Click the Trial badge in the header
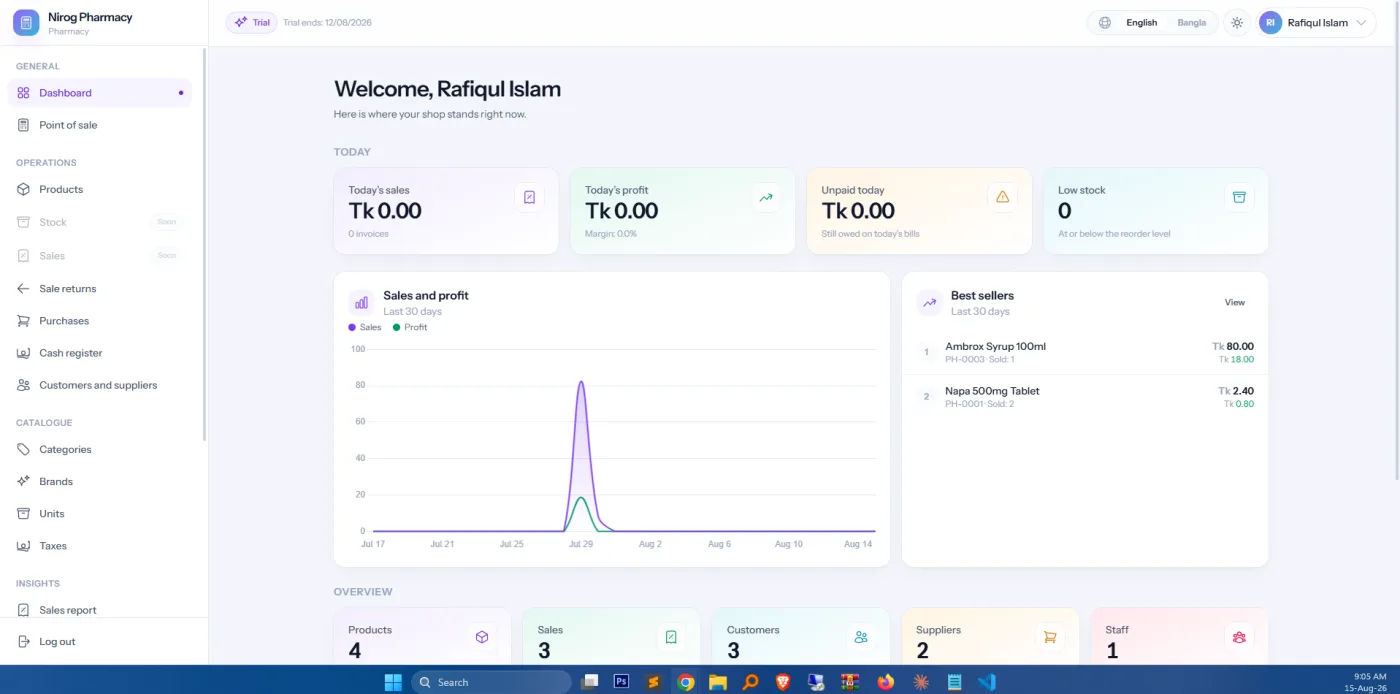 (252, 22)
